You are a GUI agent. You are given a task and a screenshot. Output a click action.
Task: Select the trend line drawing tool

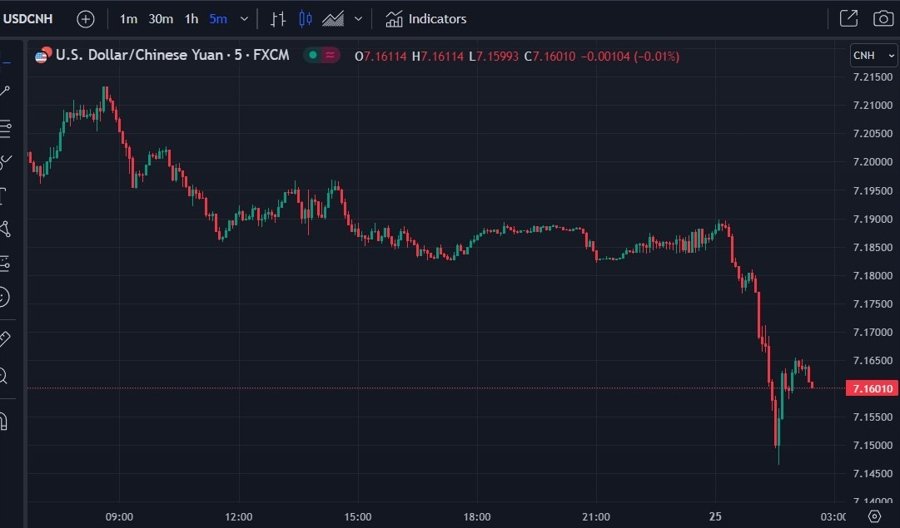coord(5,91)
